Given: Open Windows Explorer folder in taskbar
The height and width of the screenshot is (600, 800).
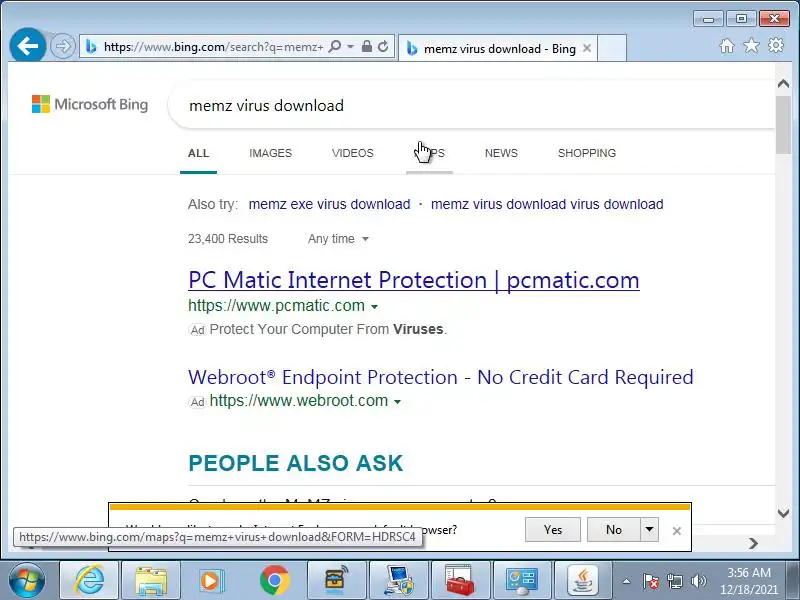Looking at the screenshot, I should pos(151,580).
